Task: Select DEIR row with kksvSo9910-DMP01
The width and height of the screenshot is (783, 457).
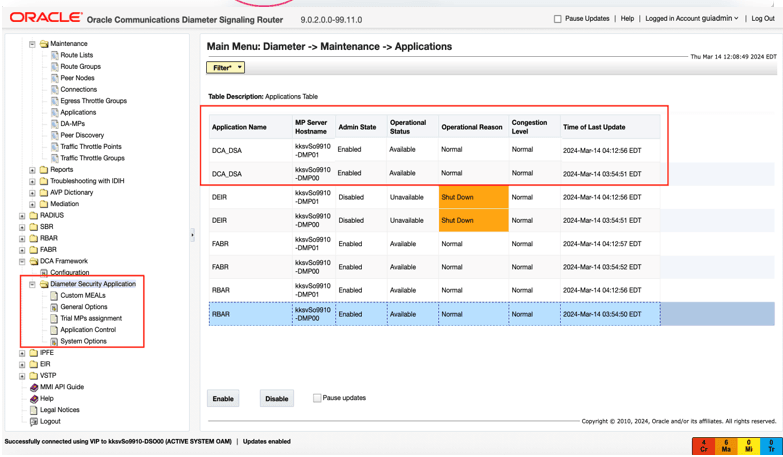Action: point(434,197)
